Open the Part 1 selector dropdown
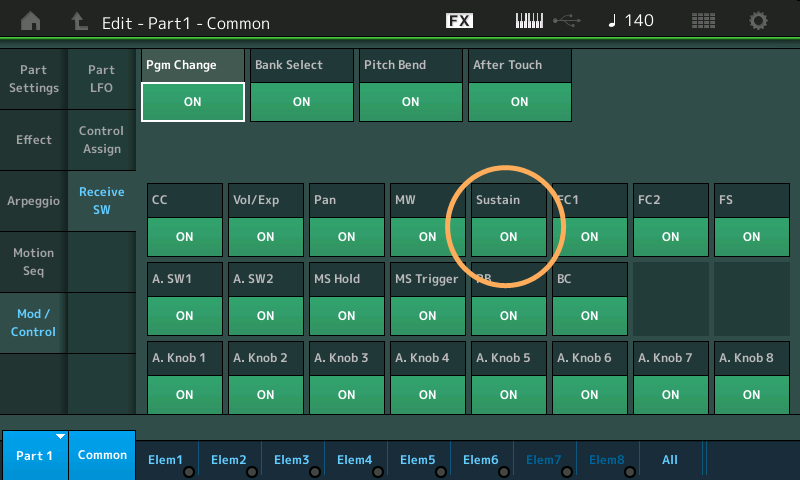Viewport: 800px width, 480px height. pos(35,456)
